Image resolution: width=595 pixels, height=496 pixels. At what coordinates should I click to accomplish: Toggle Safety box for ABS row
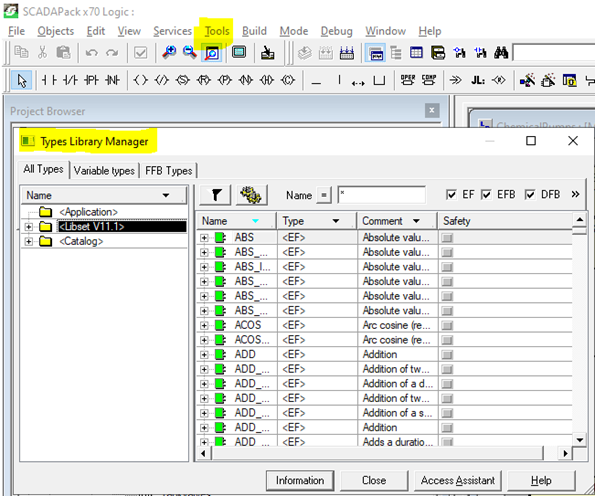(447, 238)
